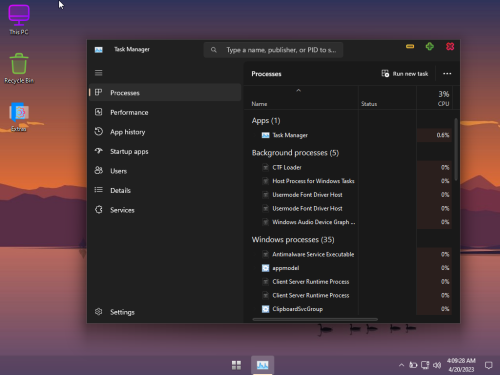Click the Task Manager app row icon
The image size is (500, 375).
[x=265, y=135]
